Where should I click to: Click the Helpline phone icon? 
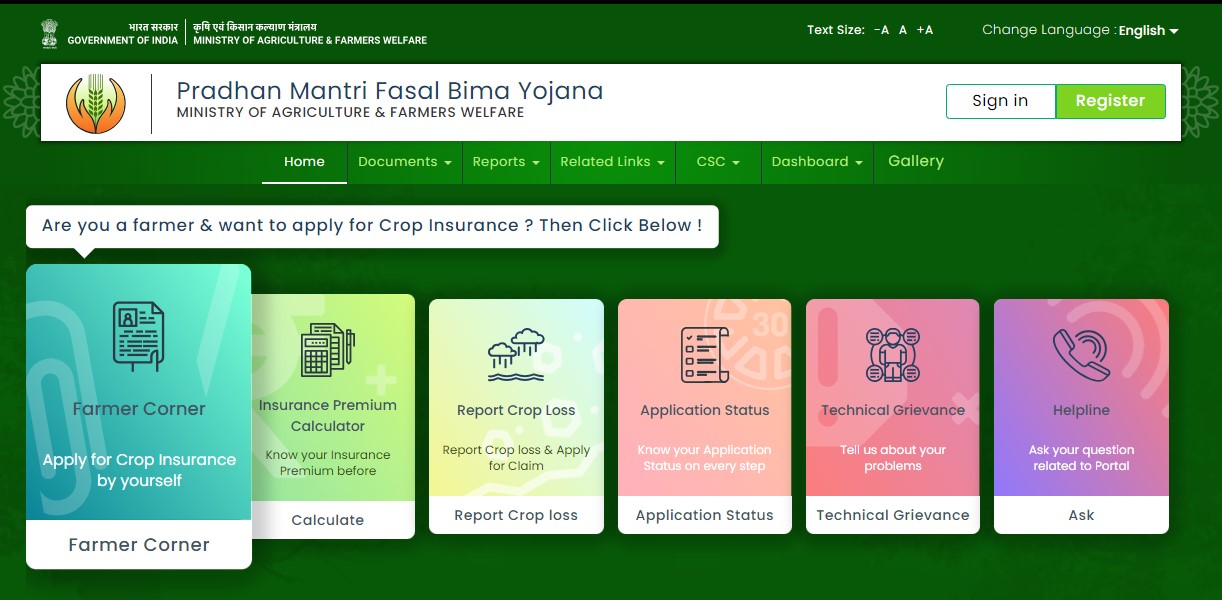pos(1081,355)
